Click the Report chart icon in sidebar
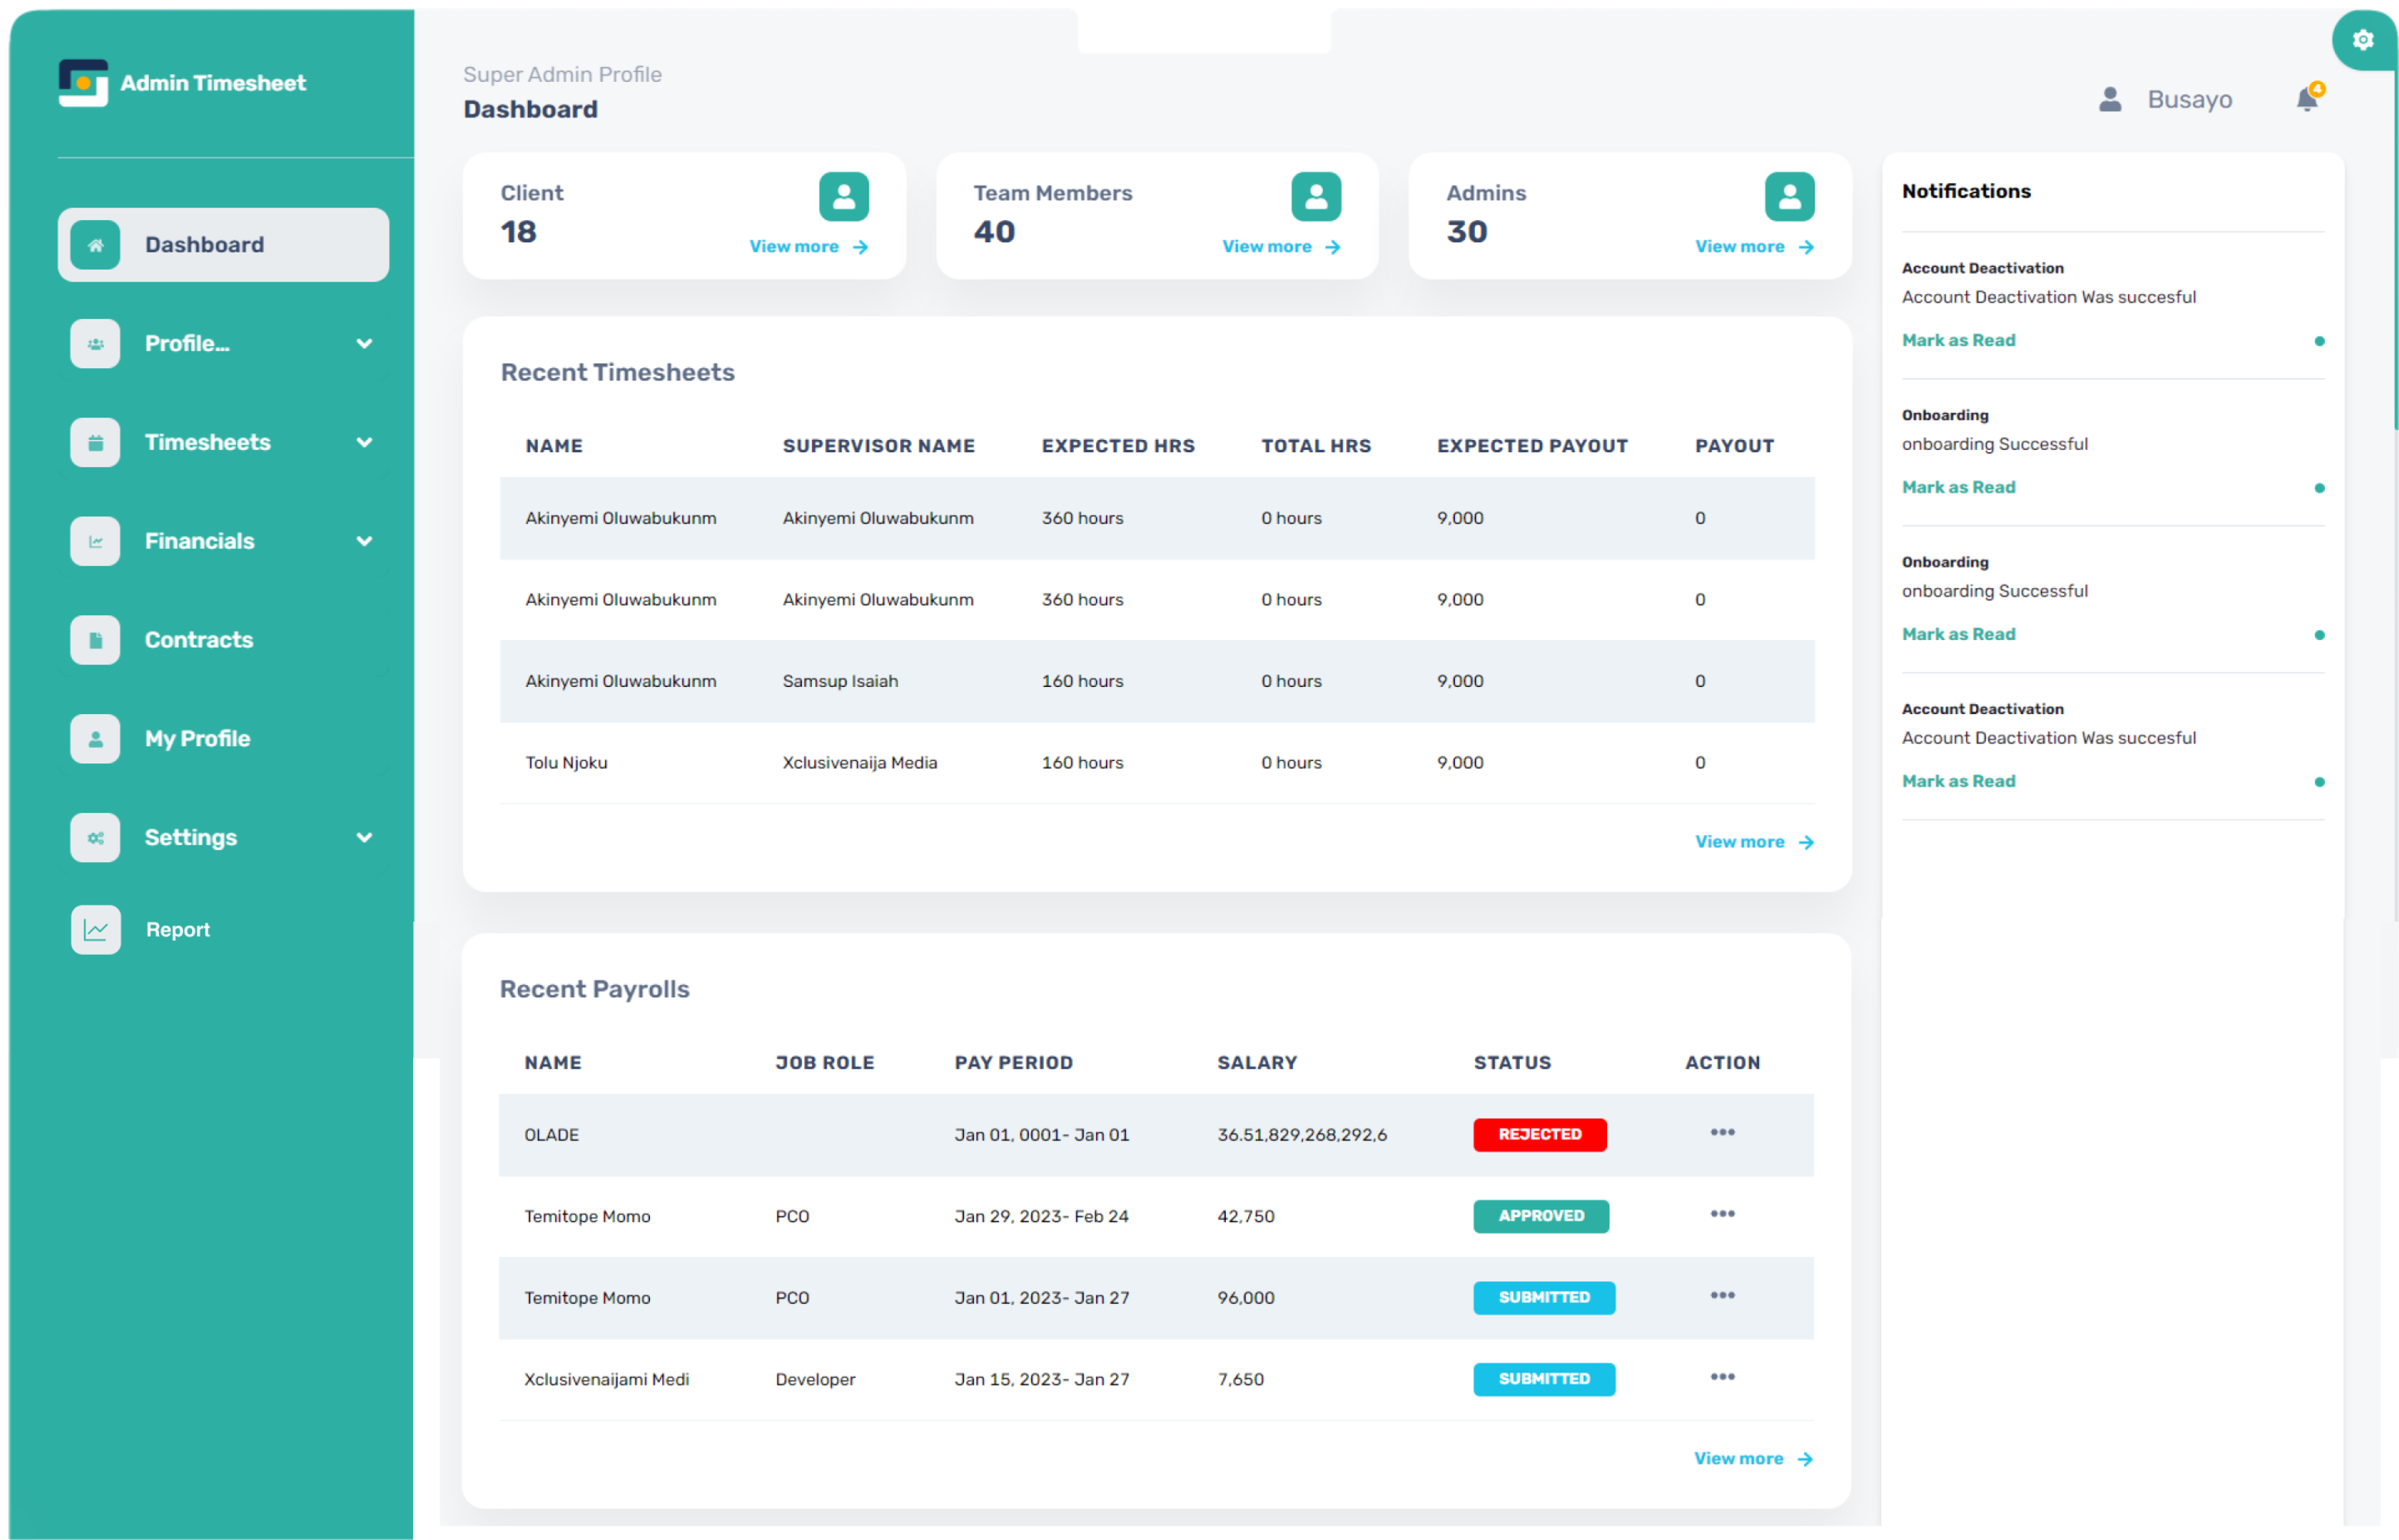 click(x=96, y=929)
